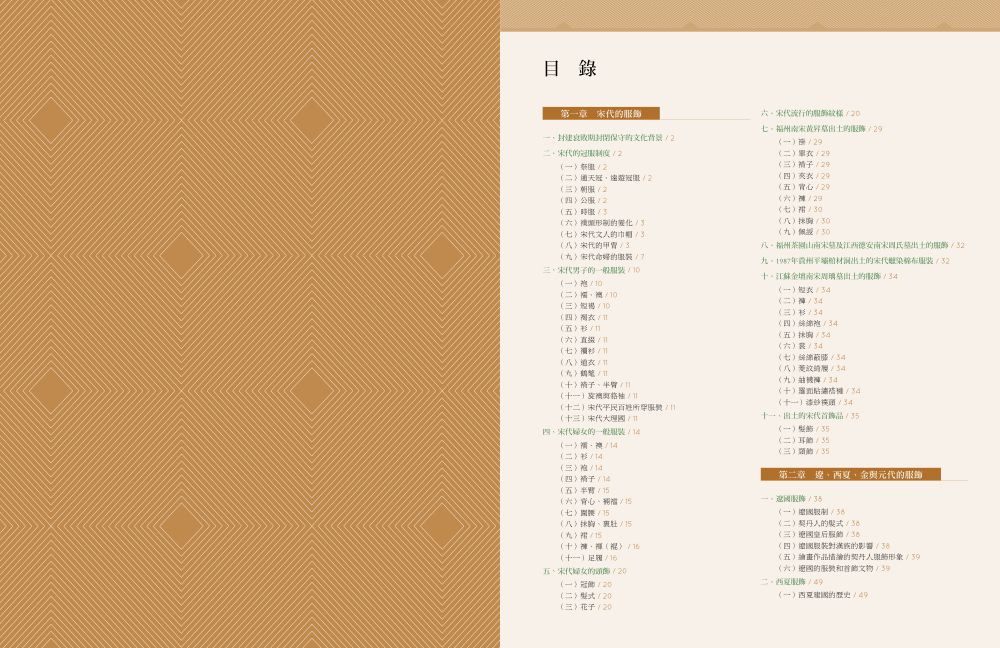Click sub-entry (四)夾衣 / 29

(x=804, y=176)
